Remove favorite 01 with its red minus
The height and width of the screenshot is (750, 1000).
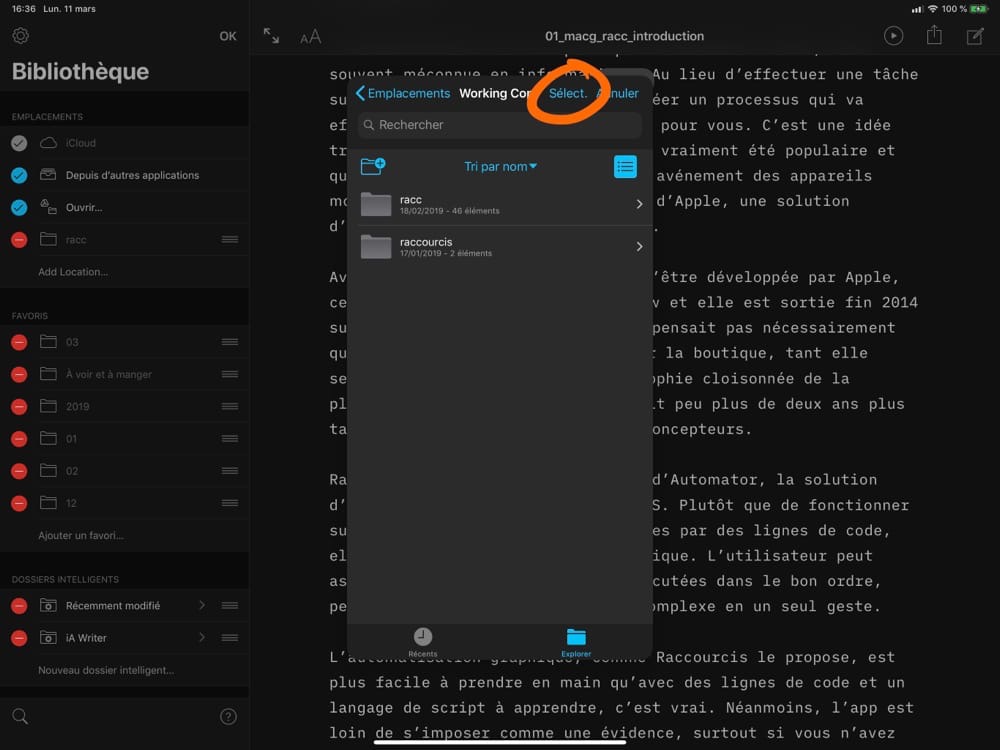[x=19, y=439]
